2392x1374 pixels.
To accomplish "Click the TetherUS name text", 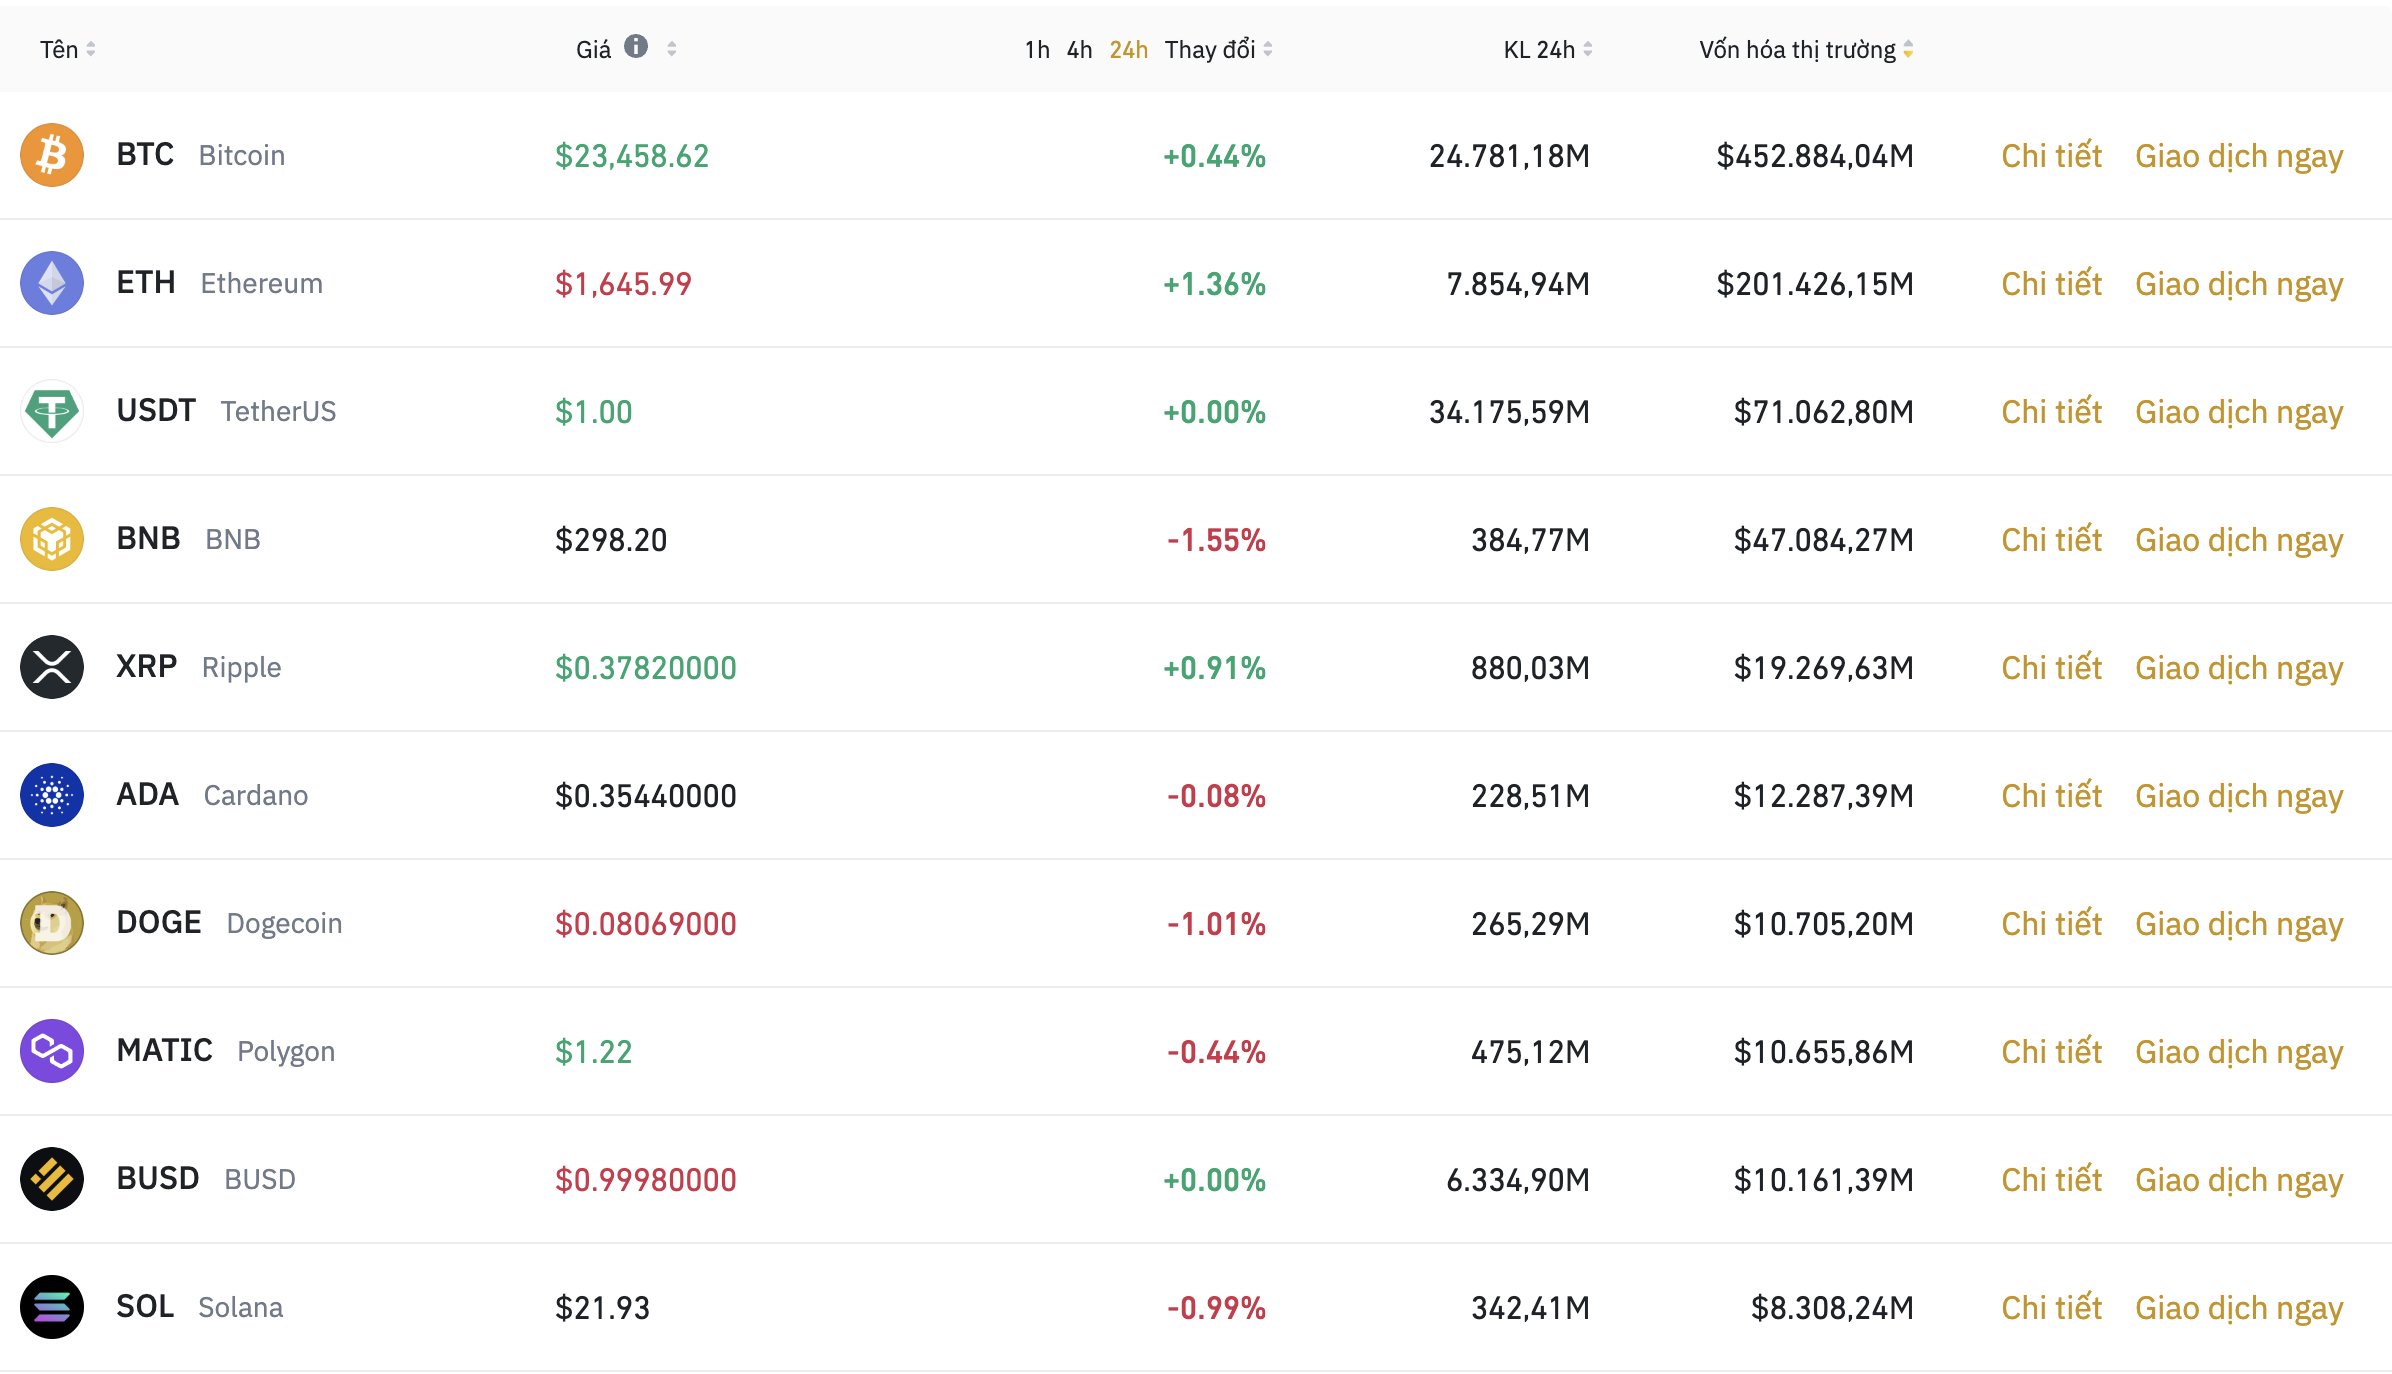I will (278, 412).
